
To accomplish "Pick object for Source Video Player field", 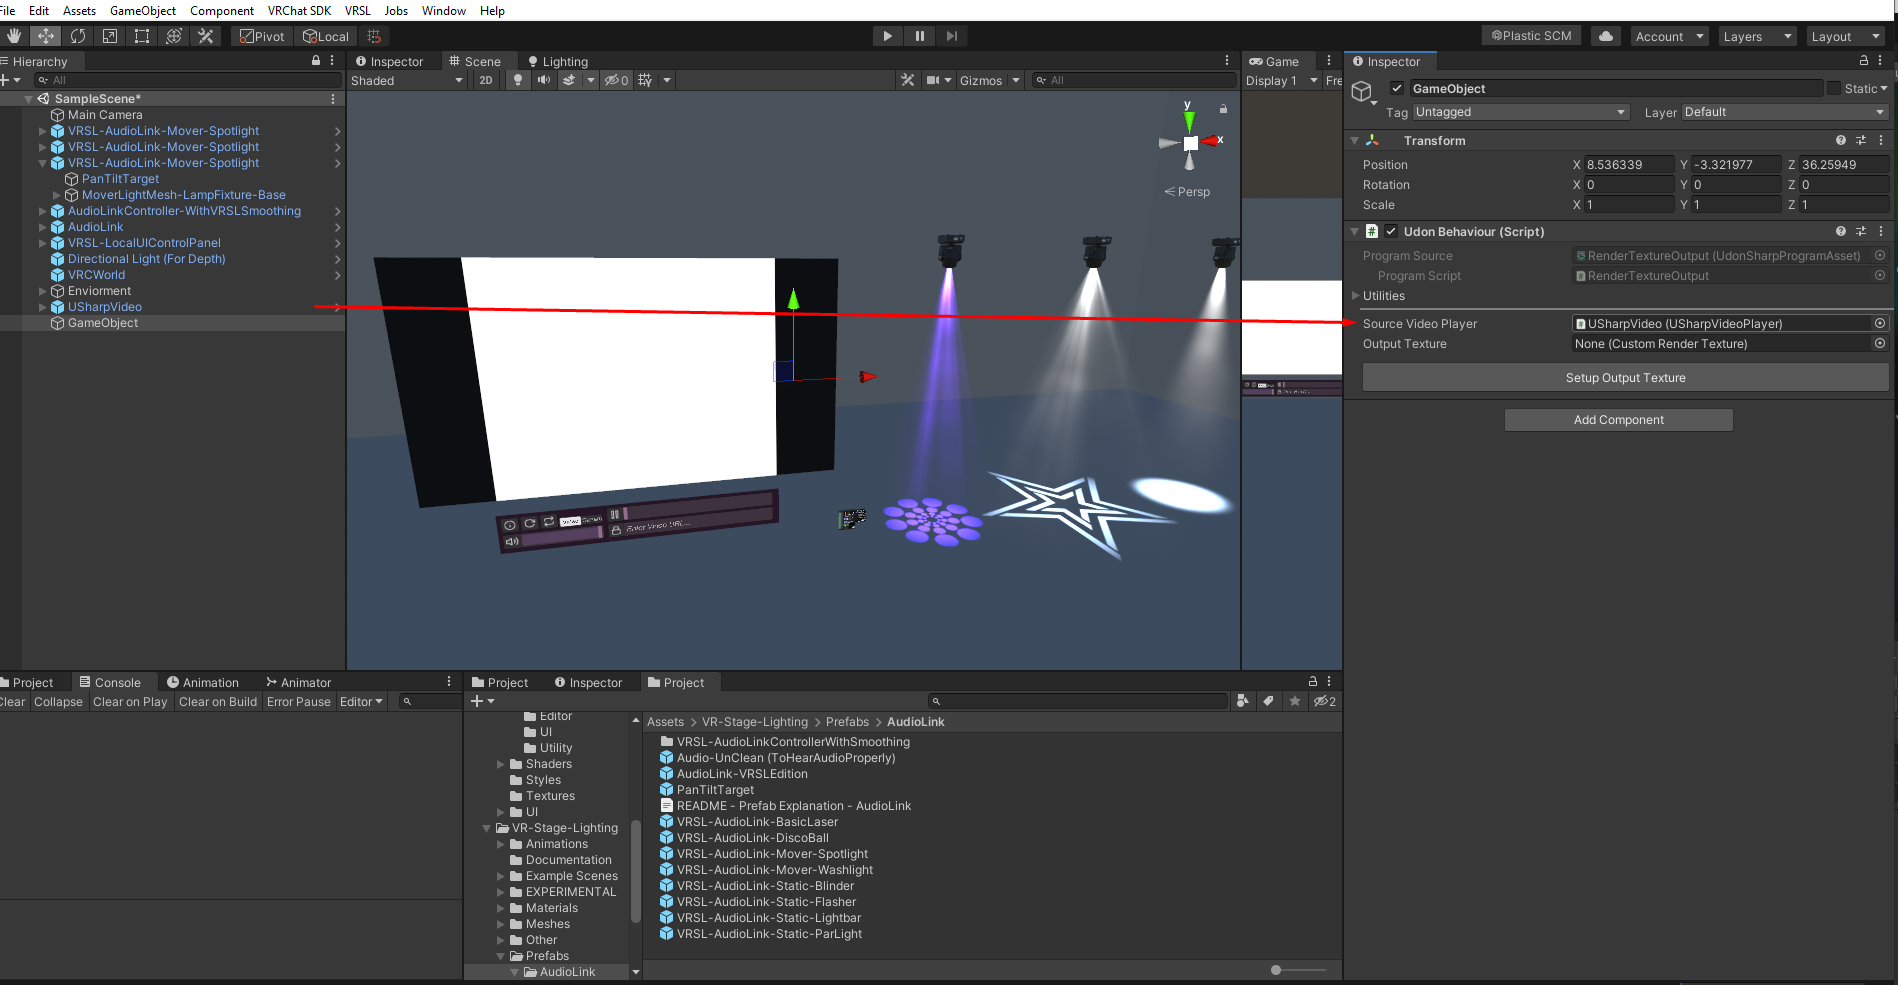I will 1880,323.
